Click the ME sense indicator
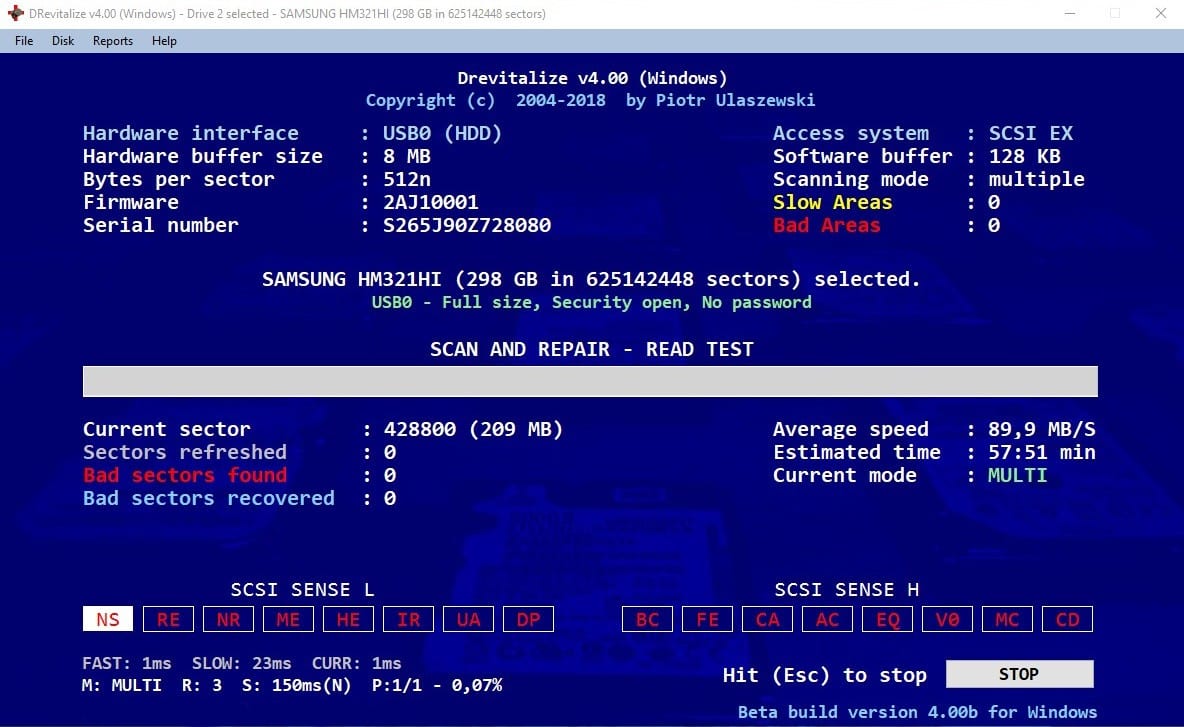The width and height of the screenshot is (1184, 727). [288, 619]
